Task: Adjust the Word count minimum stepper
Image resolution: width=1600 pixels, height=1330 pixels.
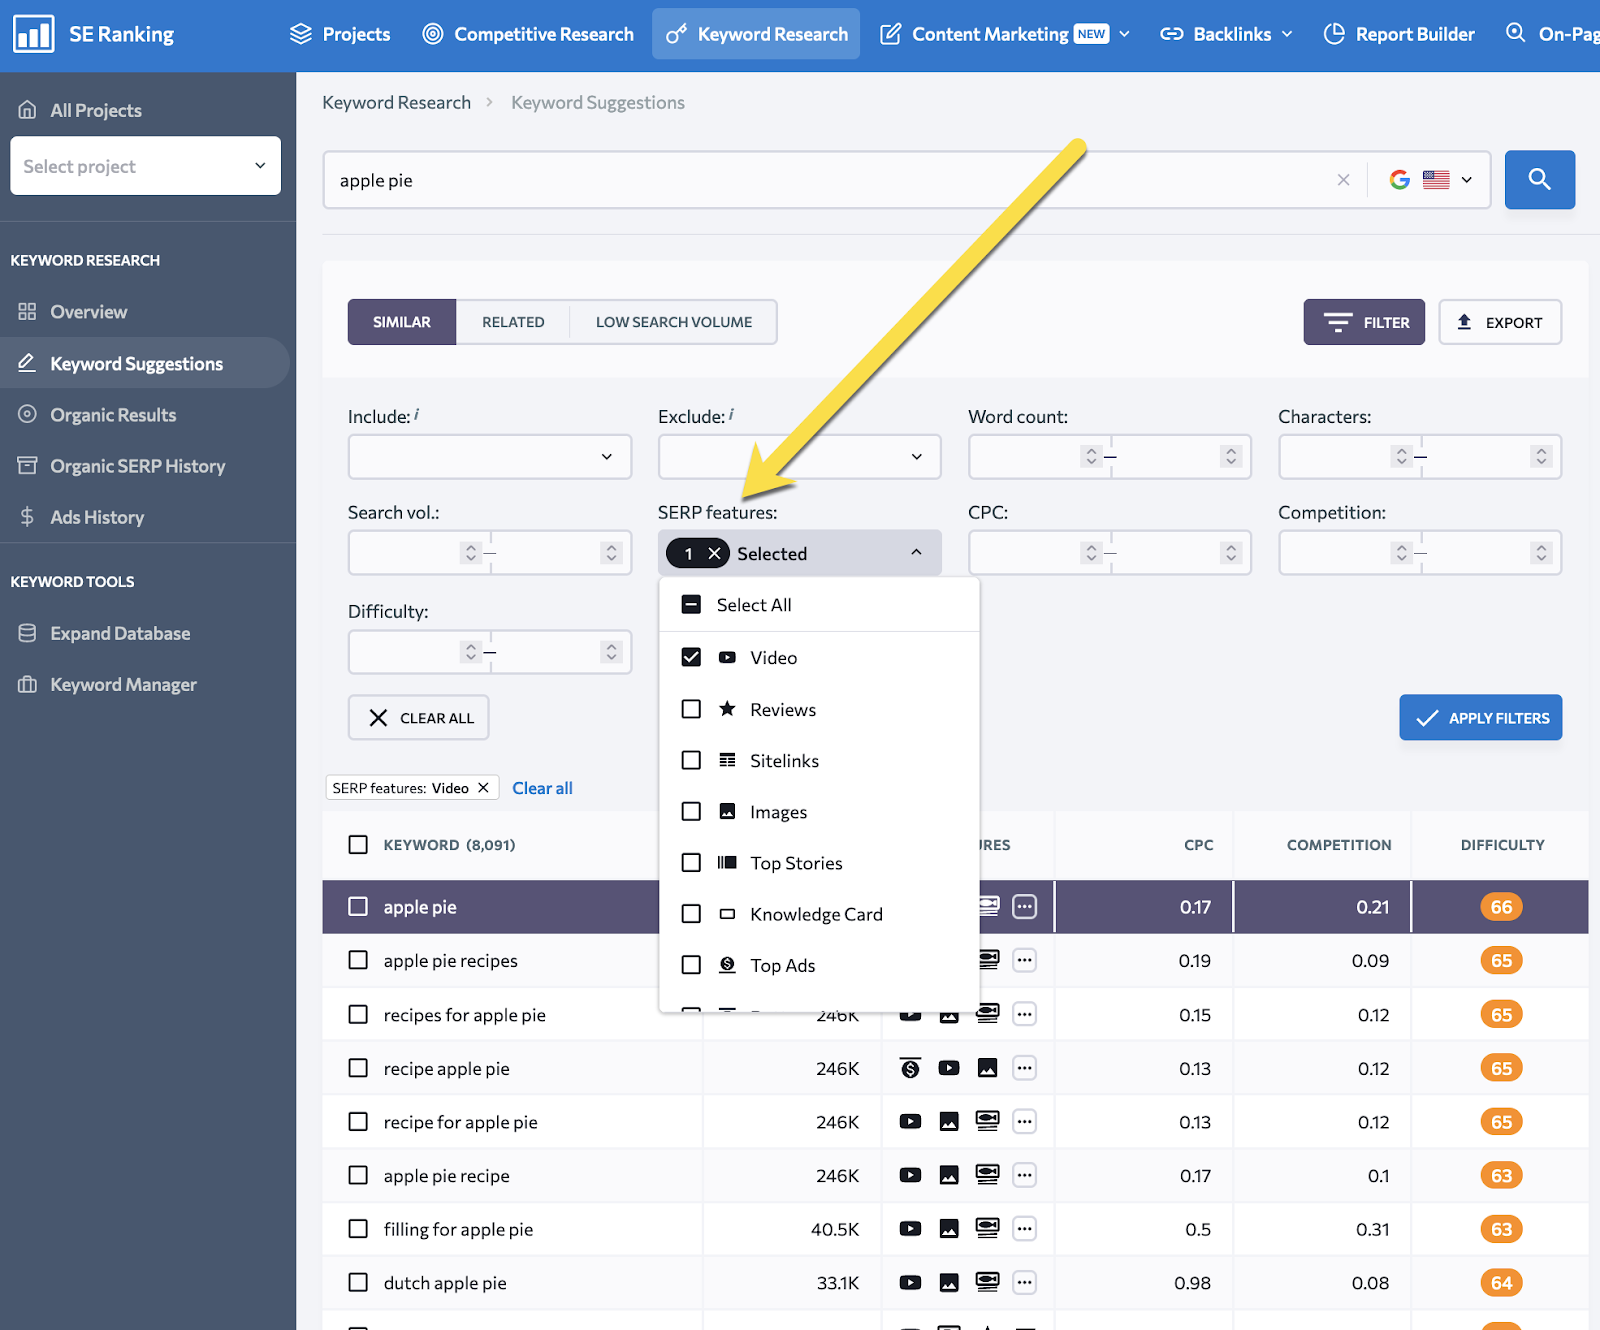Action: pyautogui.click(x=1091, y=456)
